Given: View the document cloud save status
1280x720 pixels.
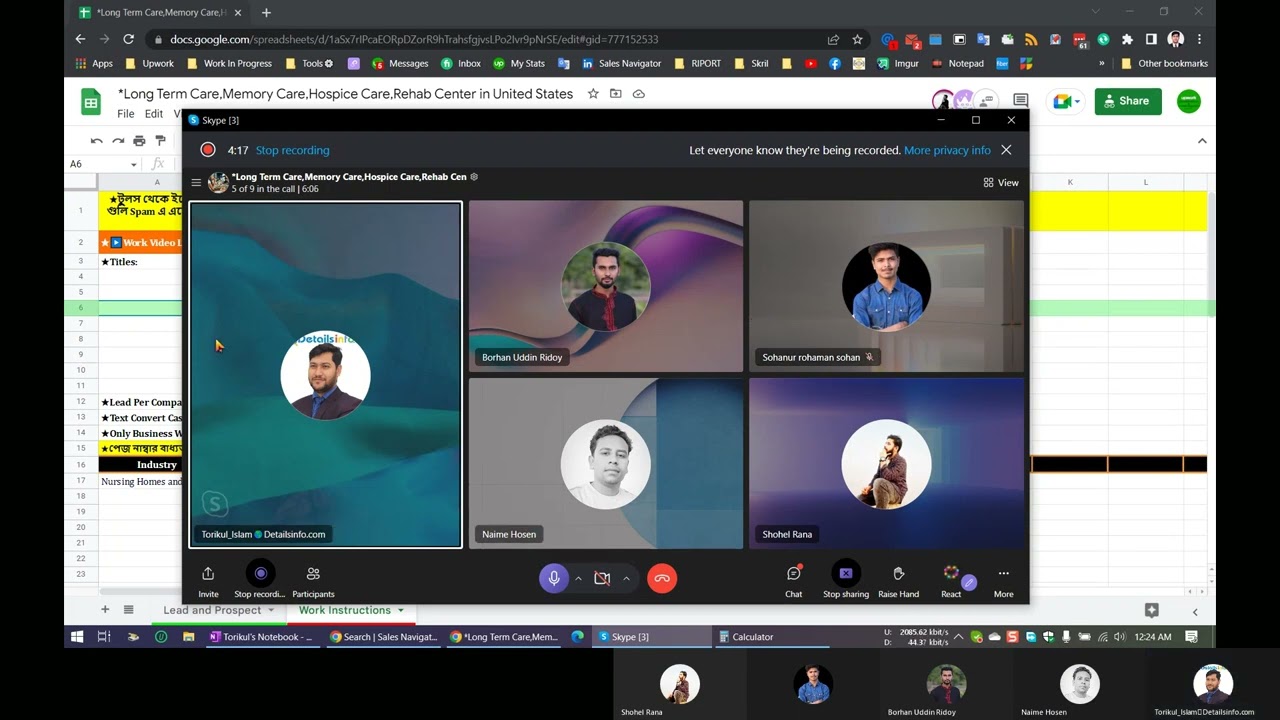Looking at the screenshot, I should 639,94.
